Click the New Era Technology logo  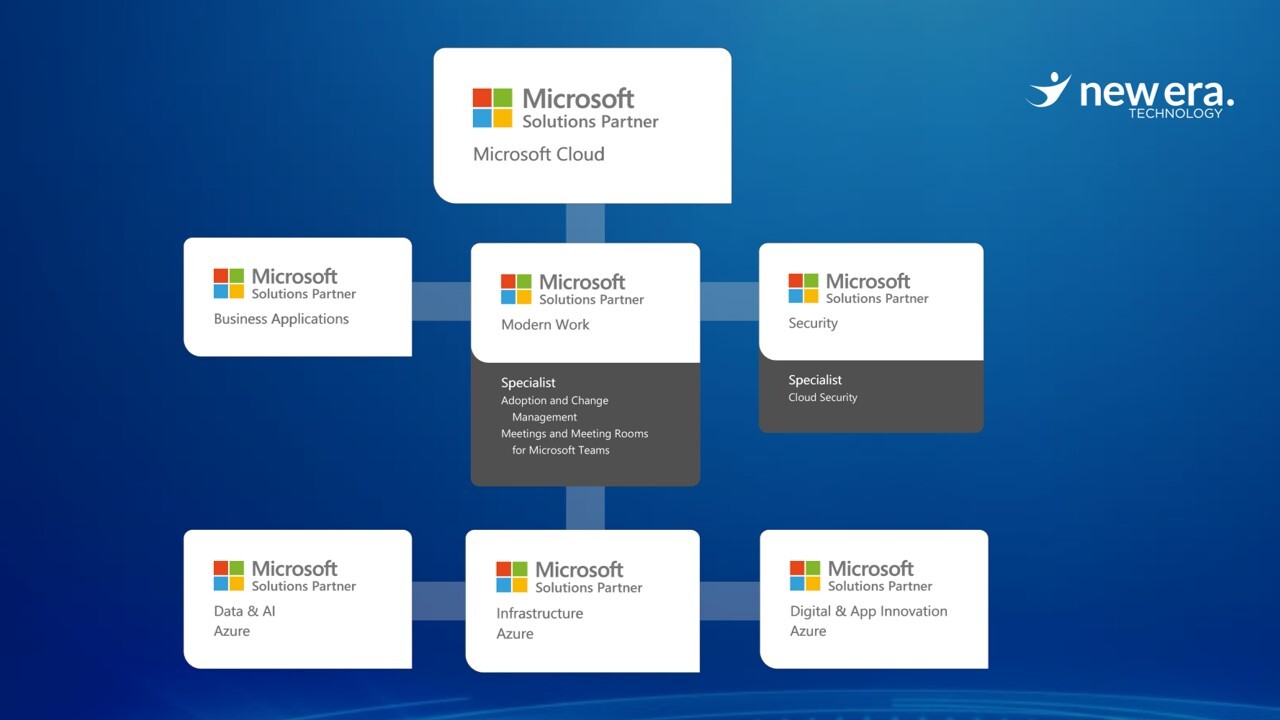[x=1130, y=95]
